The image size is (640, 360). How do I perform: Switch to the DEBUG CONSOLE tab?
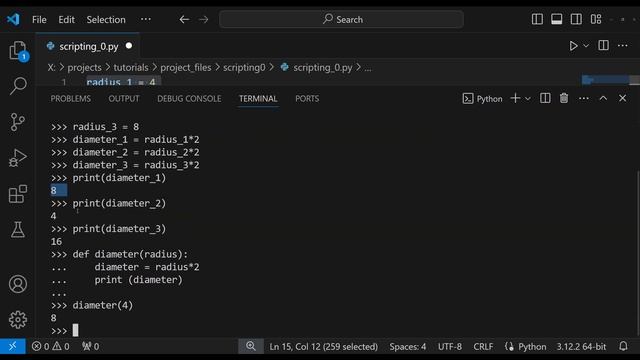pyautogui.click(x=189, y=99)
